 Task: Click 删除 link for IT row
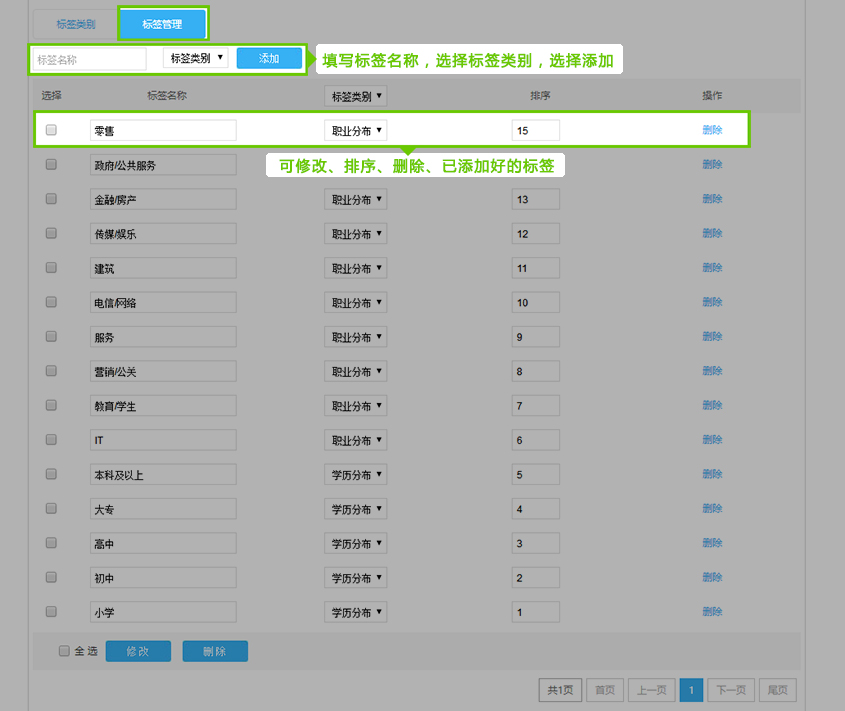coord(712,440)
